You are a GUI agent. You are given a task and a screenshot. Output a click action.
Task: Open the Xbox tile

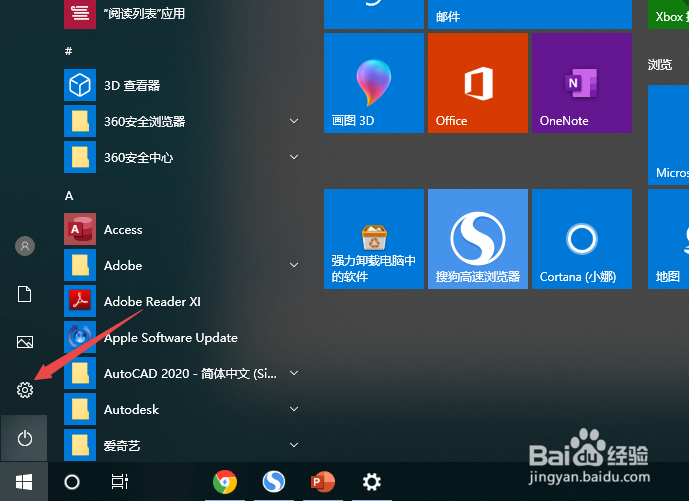(x=668, y=14)
